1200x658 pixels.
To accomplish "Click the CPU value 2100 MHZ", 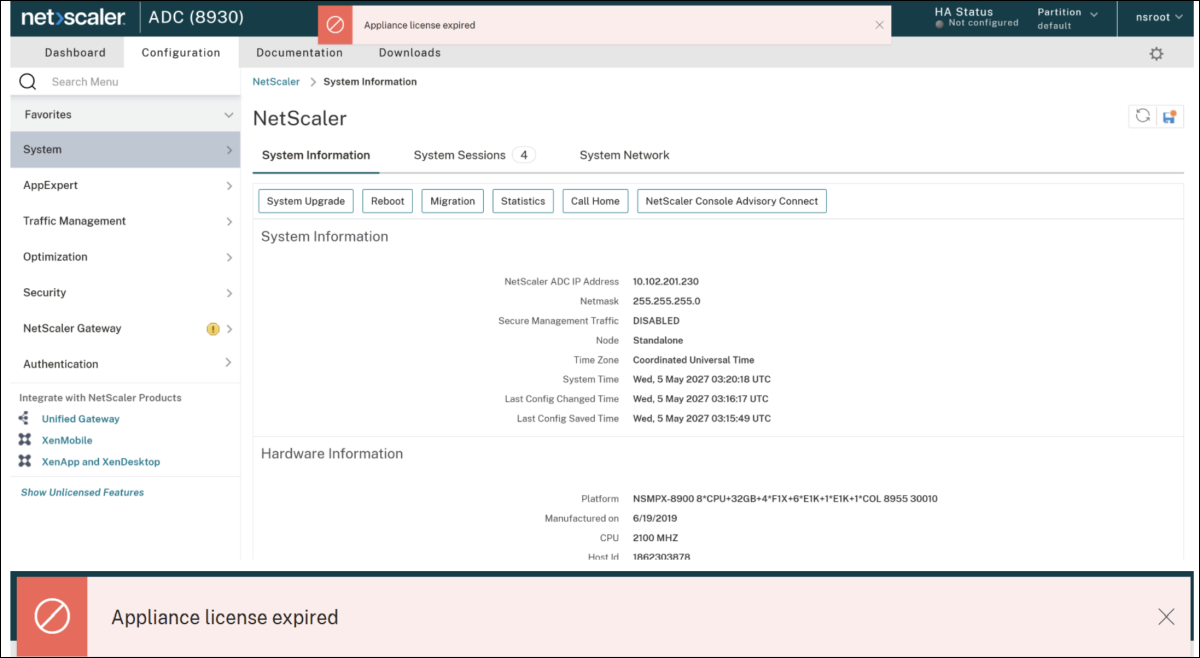I will [656, 538].
